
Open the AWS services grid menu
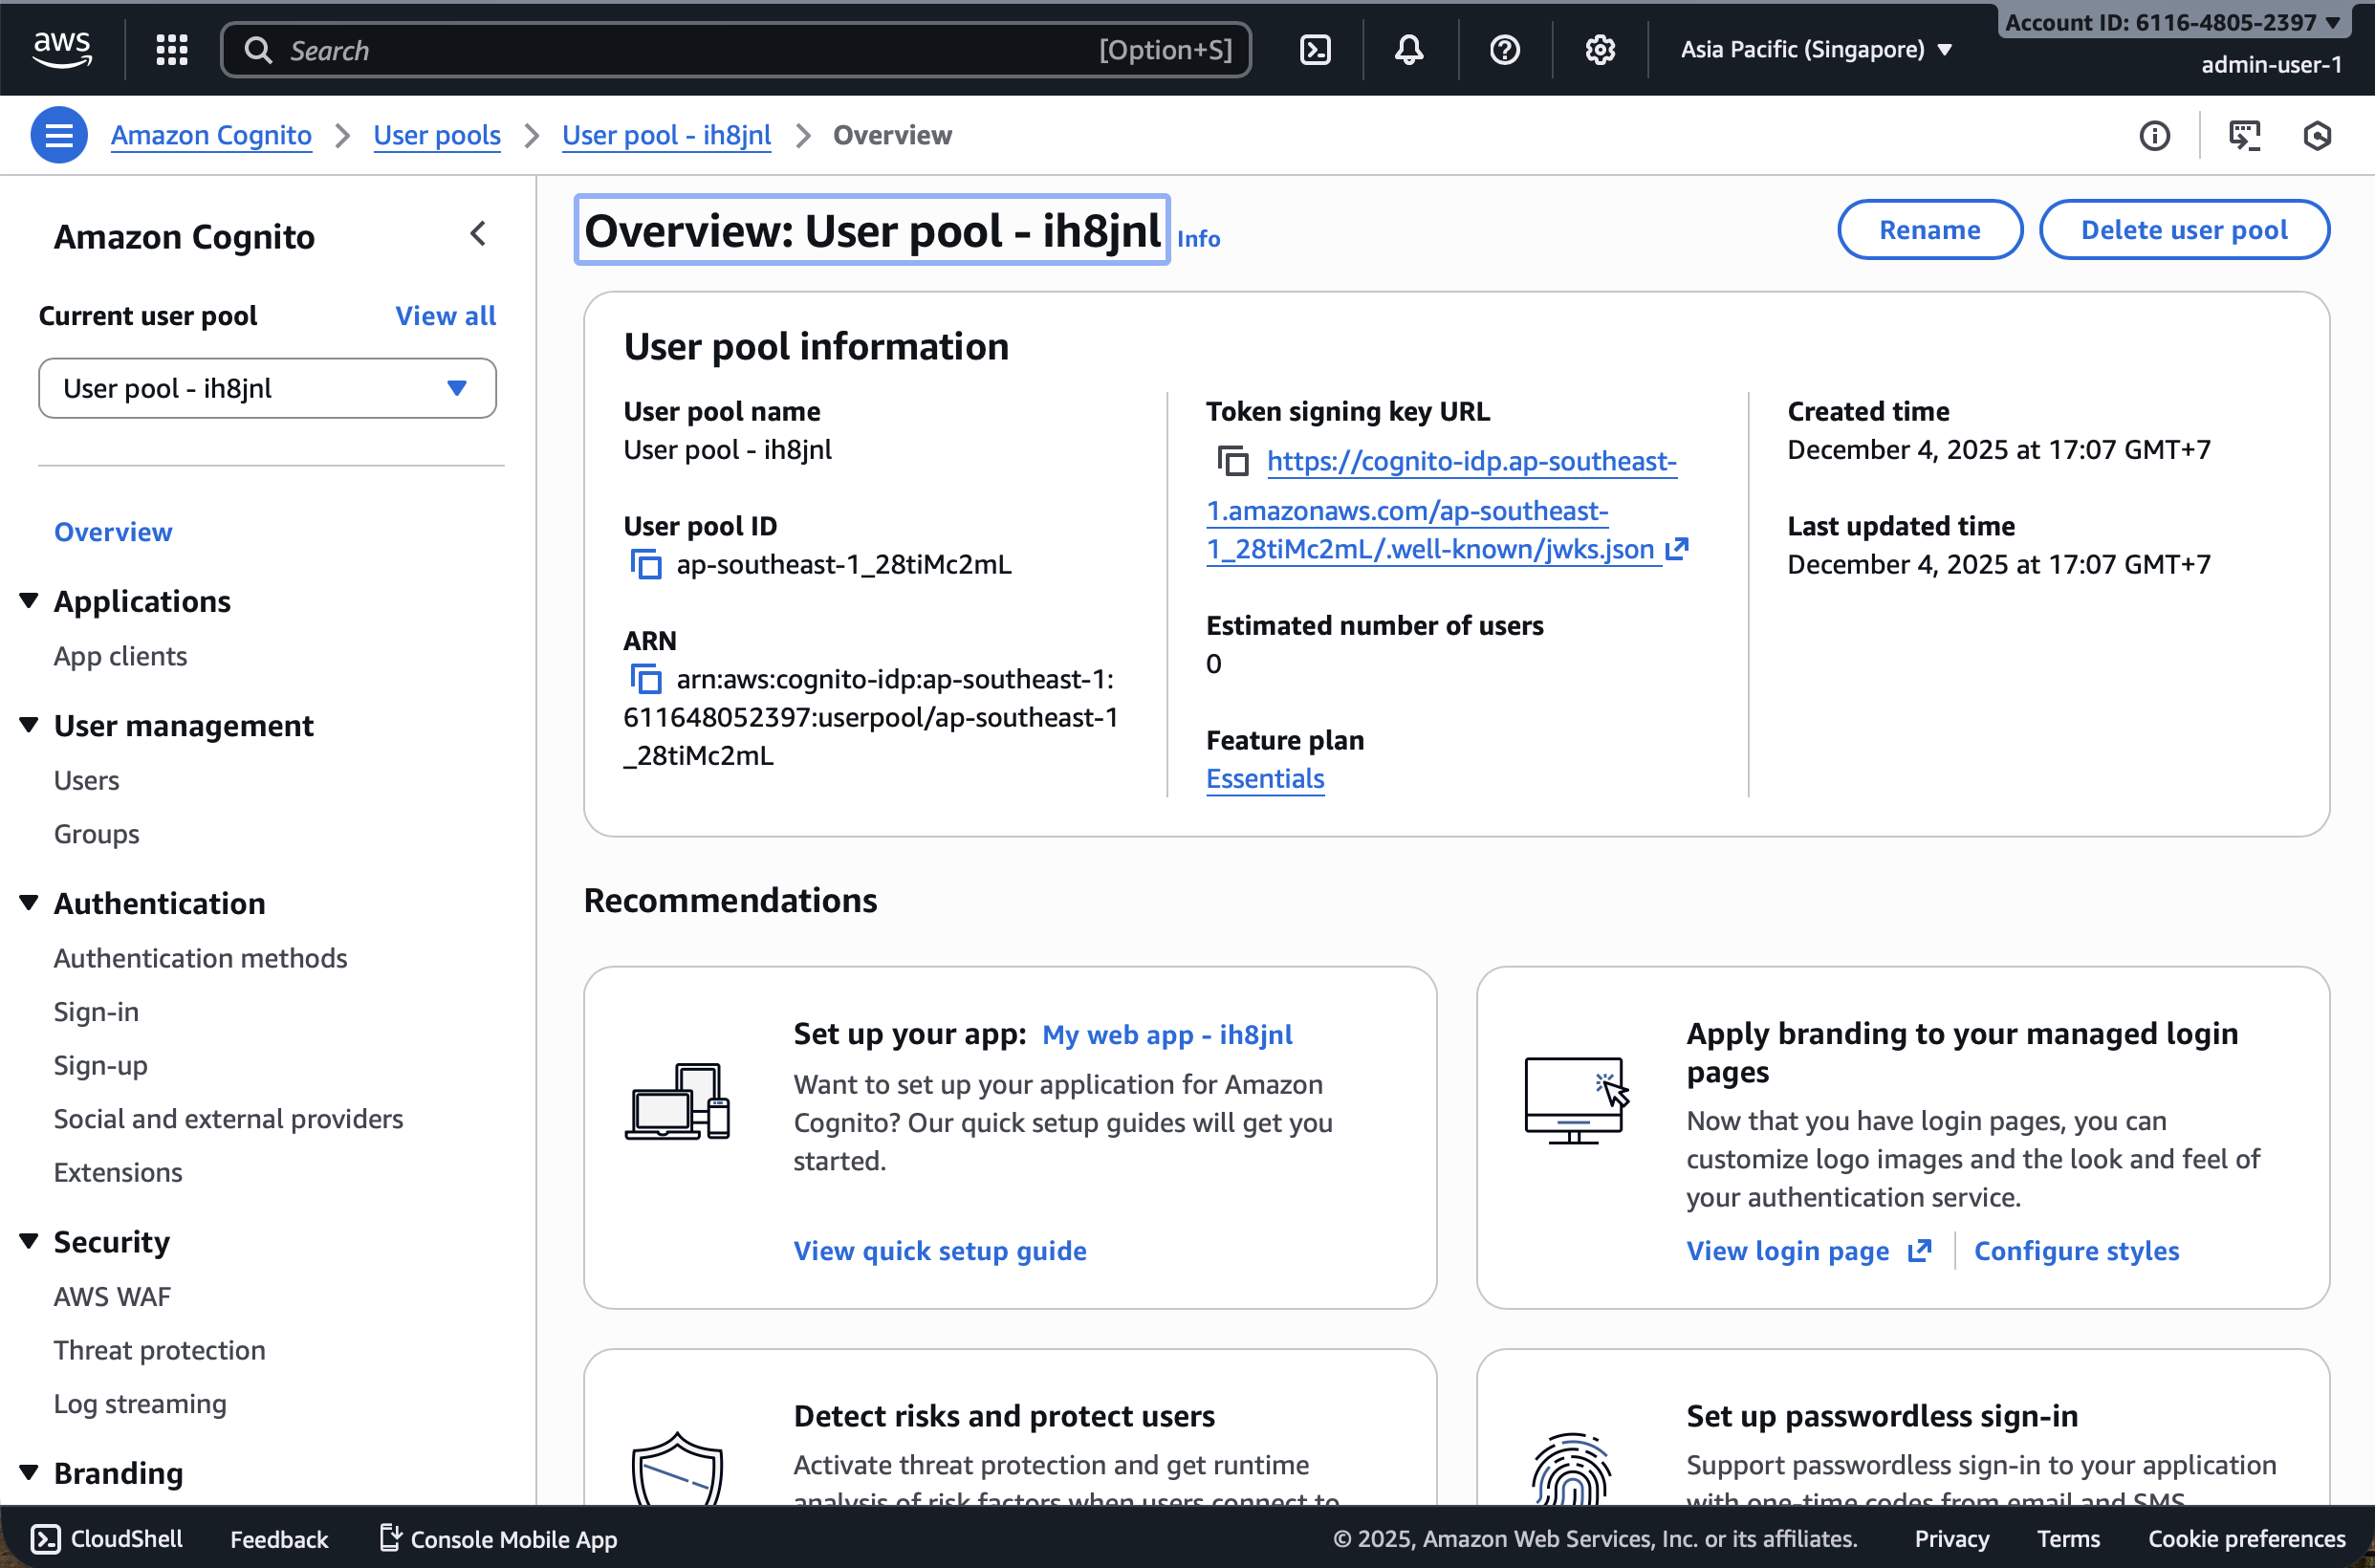click(x=171, y=49)
